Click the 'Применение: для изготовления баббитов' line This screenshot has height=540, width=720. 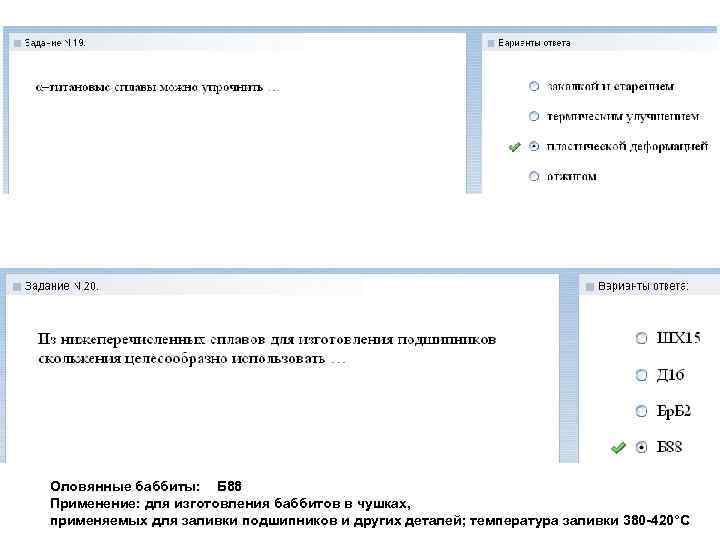[x=230, y=504]
